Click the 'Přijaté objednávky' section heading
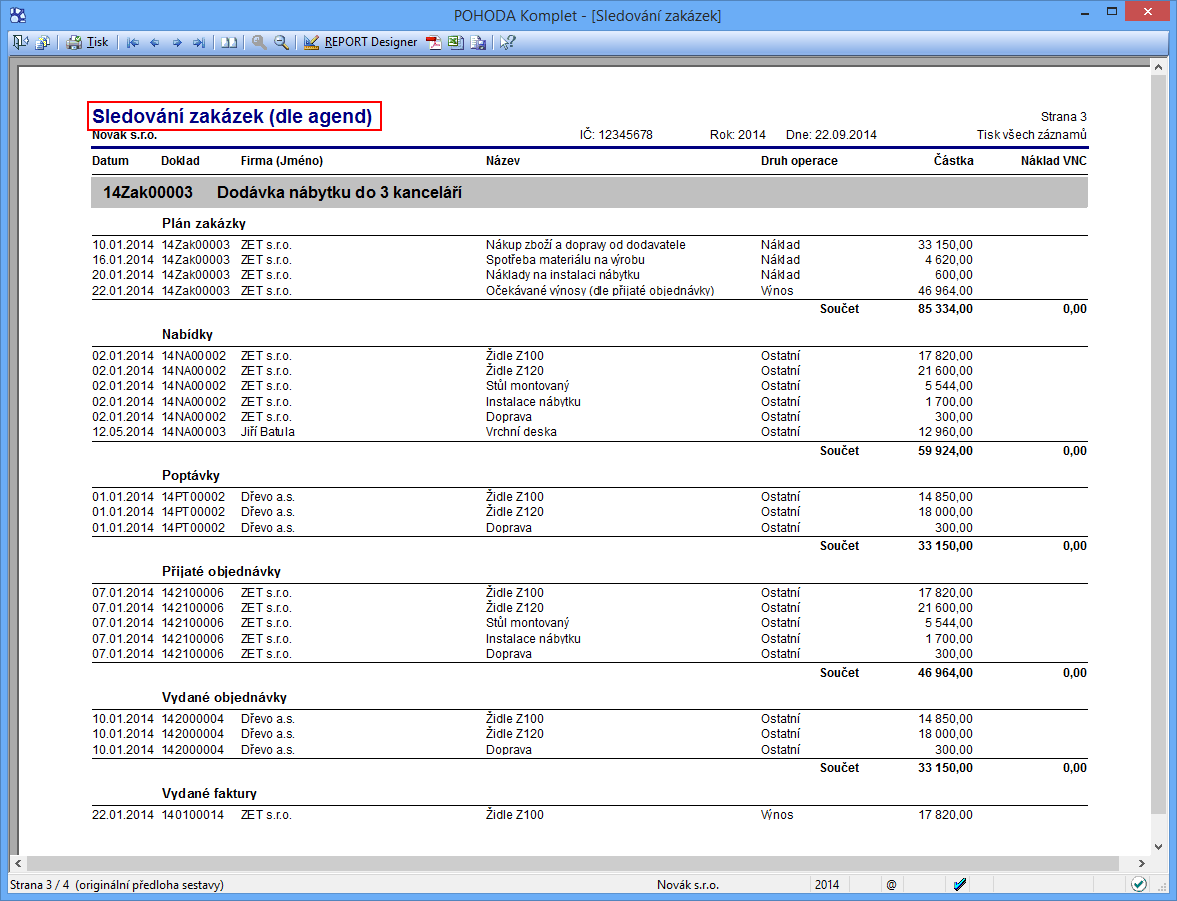The height and width of the screenshot is (901, 1177). [x=221, y=571]
